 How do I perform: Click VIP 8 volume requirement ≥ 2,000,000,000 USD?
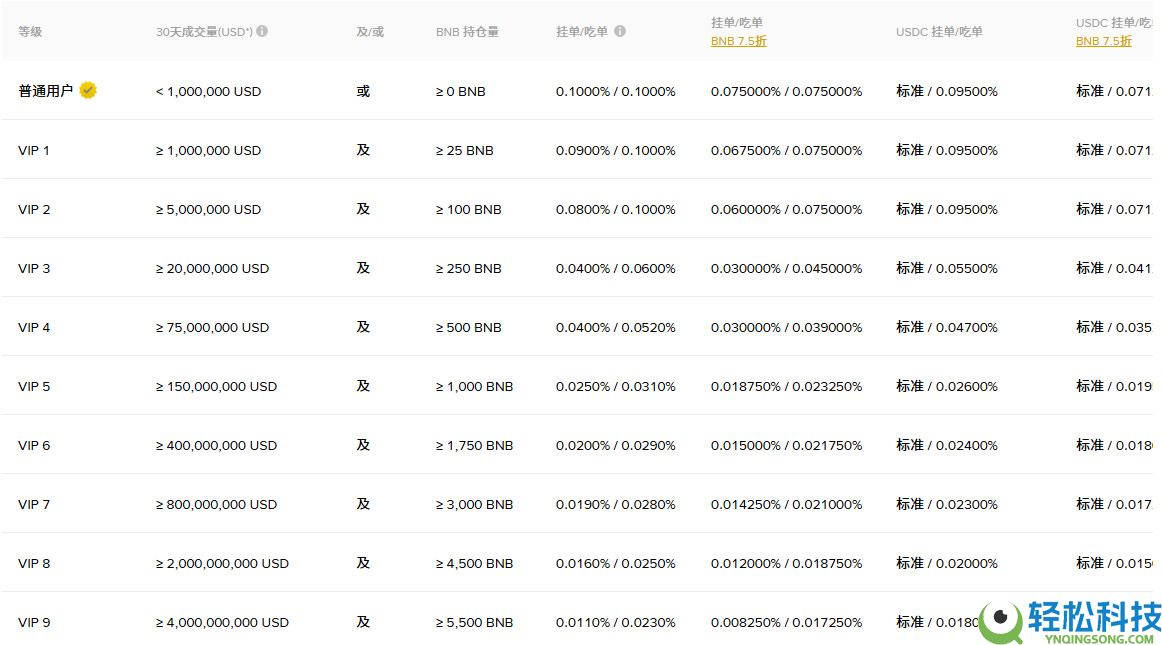(221, 563)
